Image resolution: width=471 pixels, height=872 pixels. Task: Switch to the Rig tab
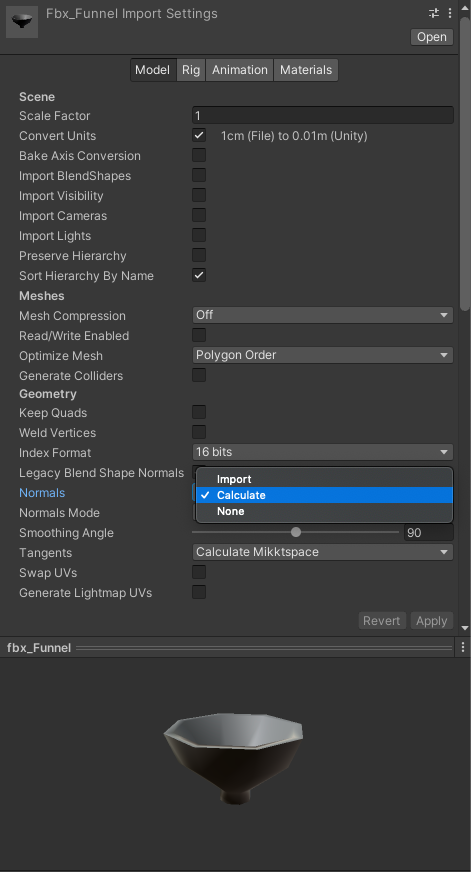(191, 70)
